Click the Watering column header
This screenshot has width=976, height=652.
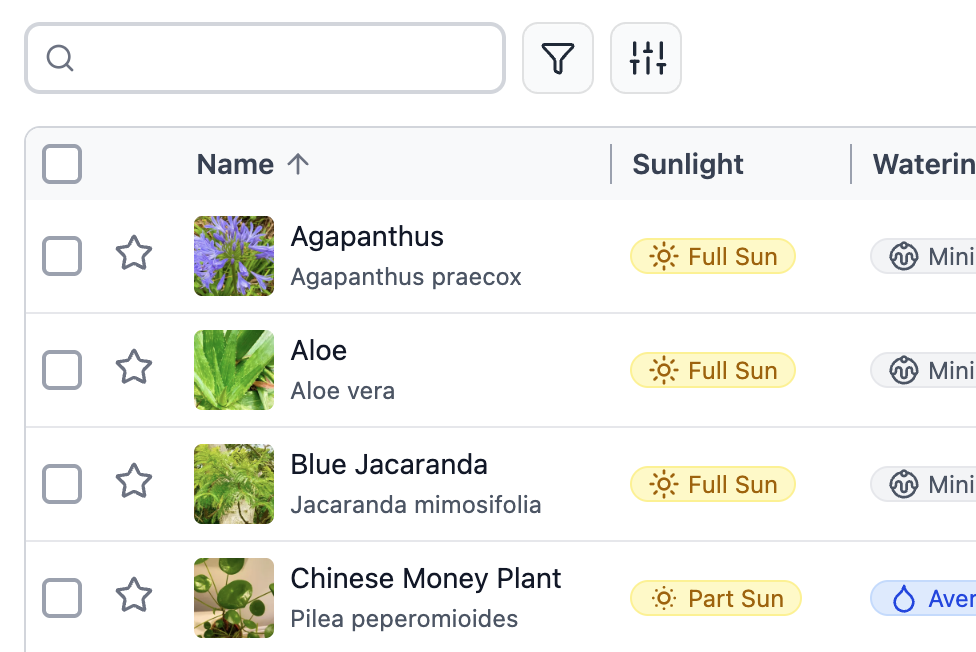[922, 164]
